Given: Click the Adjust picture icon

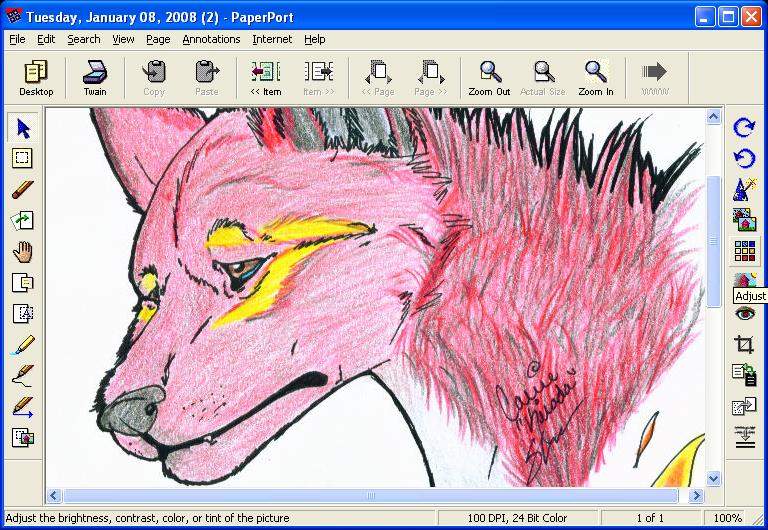Looking at the screenshot, I should click(744, 280).
